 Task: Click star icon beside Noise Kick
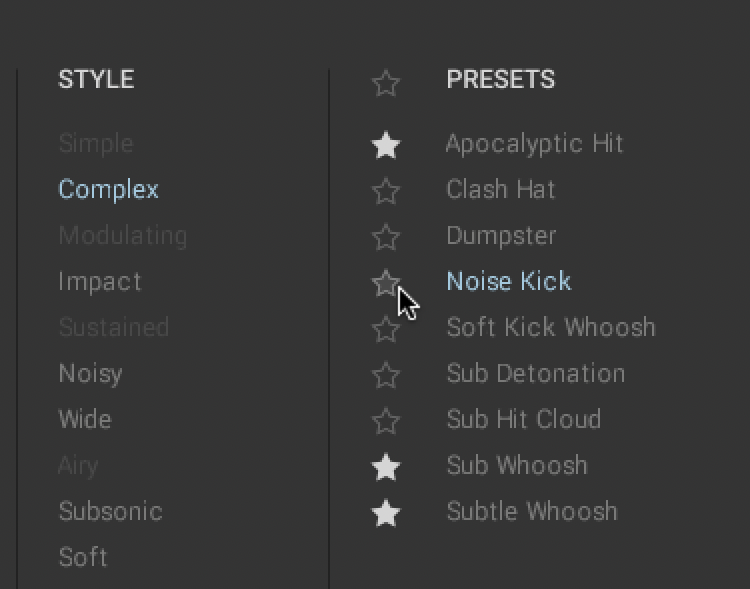pos(386,283)
